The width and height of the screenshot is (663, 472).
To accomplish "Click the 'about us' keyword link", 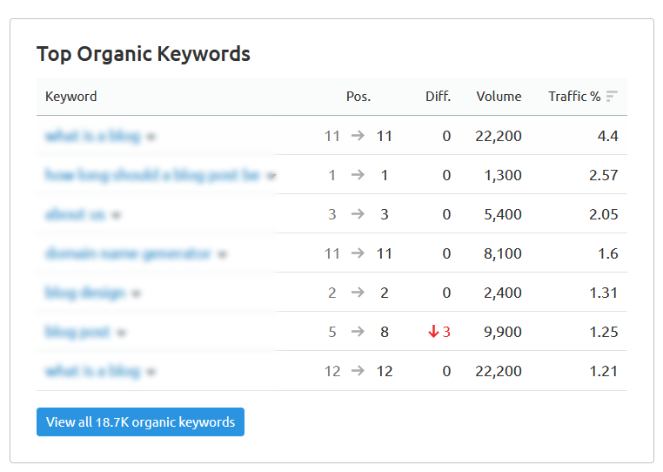I will click(x=75, y=214).
